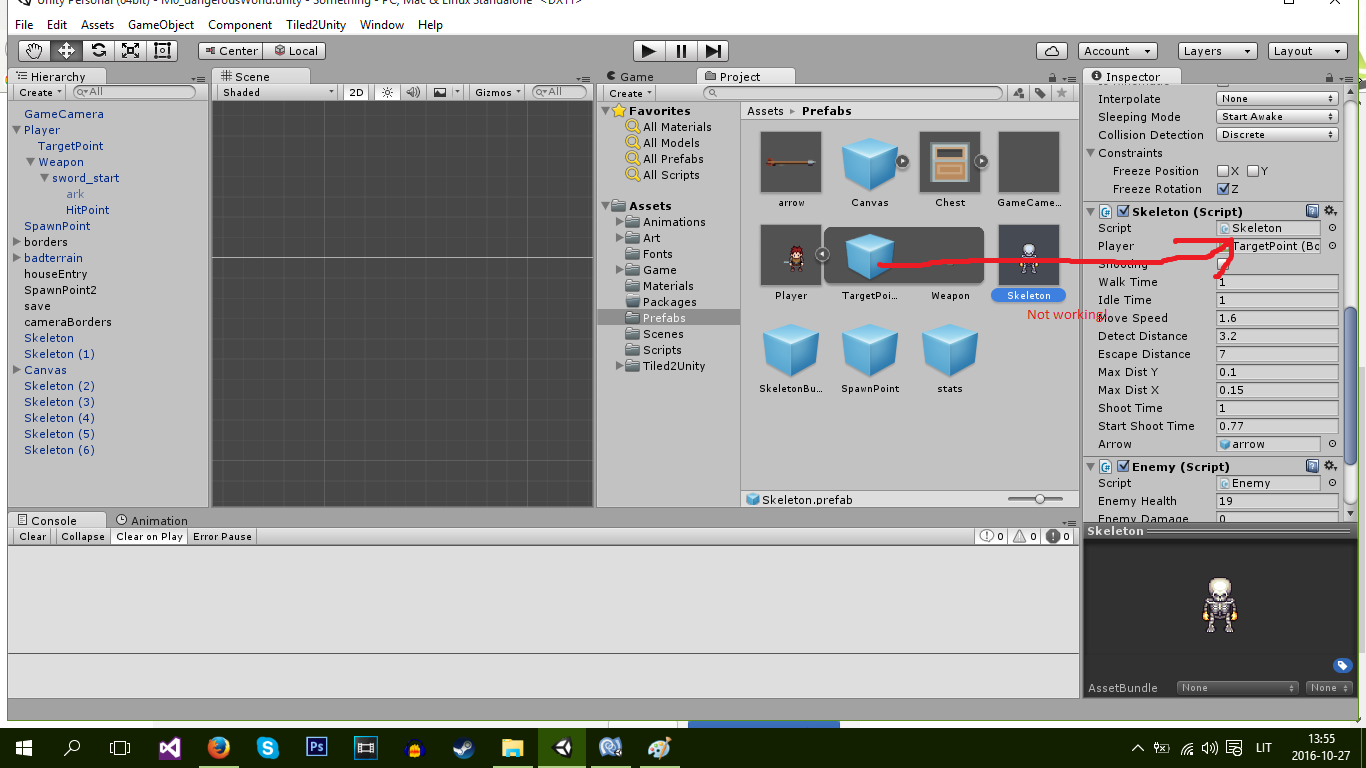1366x768 pixels.
Task: Toggle scene audio speaker icon
Action: pos(413,92)
